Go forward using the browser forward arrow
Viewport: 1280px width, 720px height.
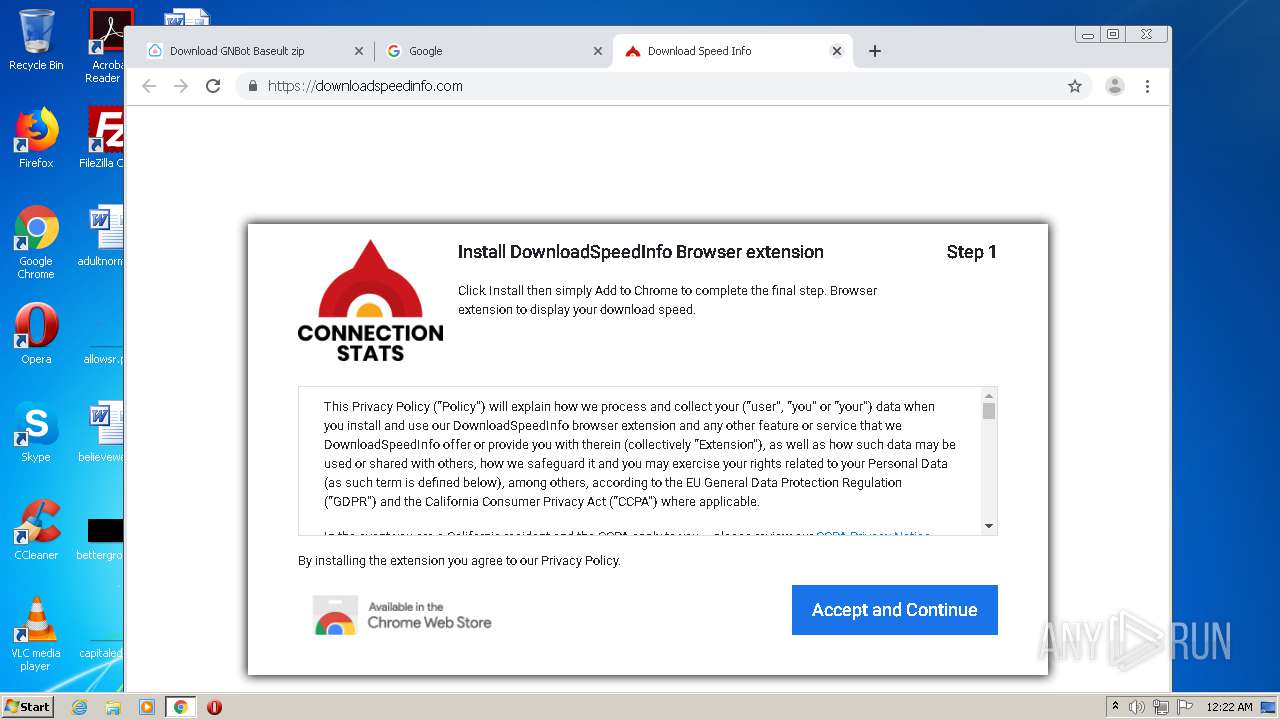181,86
